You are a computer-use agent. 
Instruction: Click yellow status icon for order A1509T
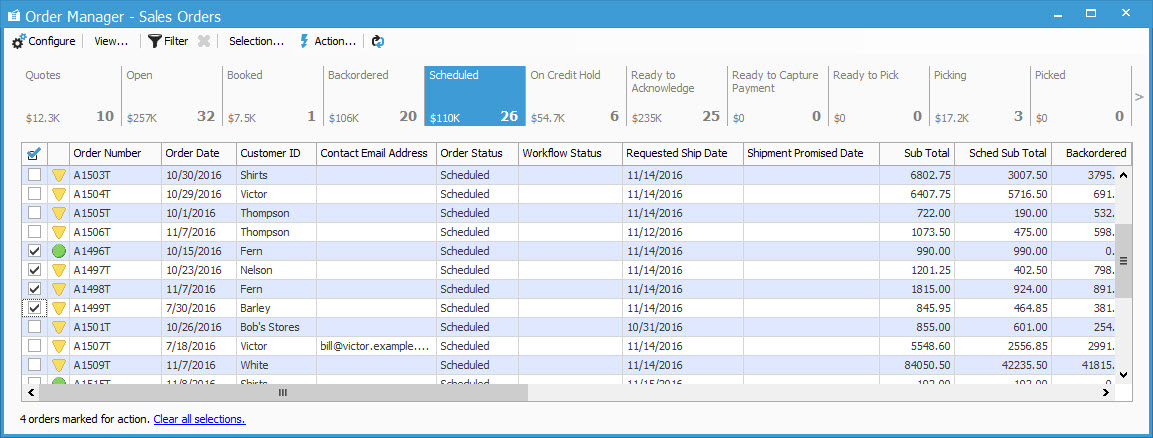click(x=59, y=365)
